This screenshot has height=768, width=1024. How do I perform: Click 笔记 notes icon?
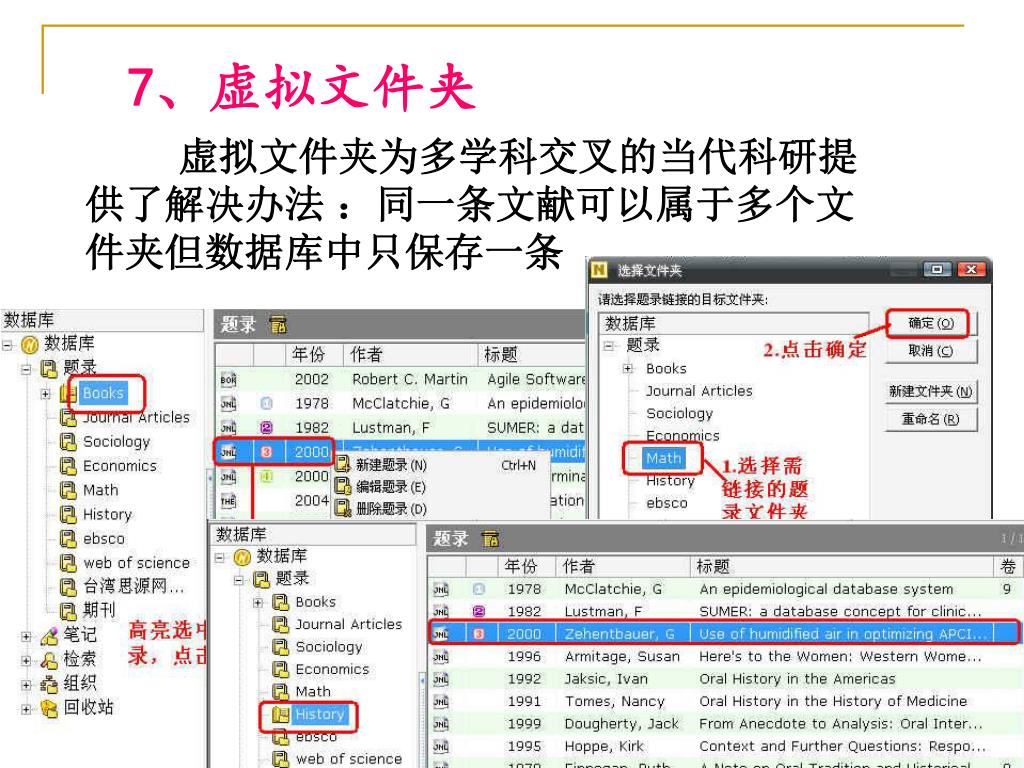pyautogui.click(x=49, y=635)
